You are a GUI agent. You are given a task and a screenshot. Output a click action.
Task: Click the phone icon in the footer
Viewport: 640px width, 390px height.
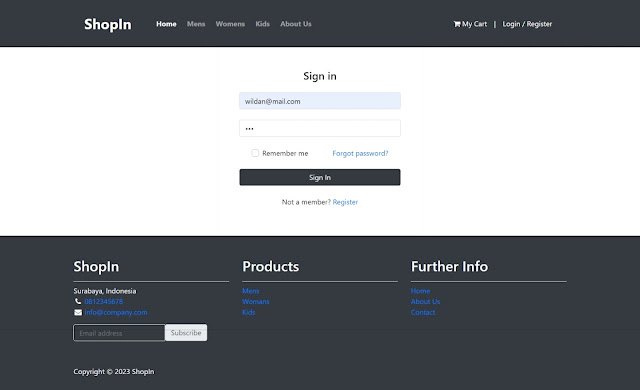78,301
